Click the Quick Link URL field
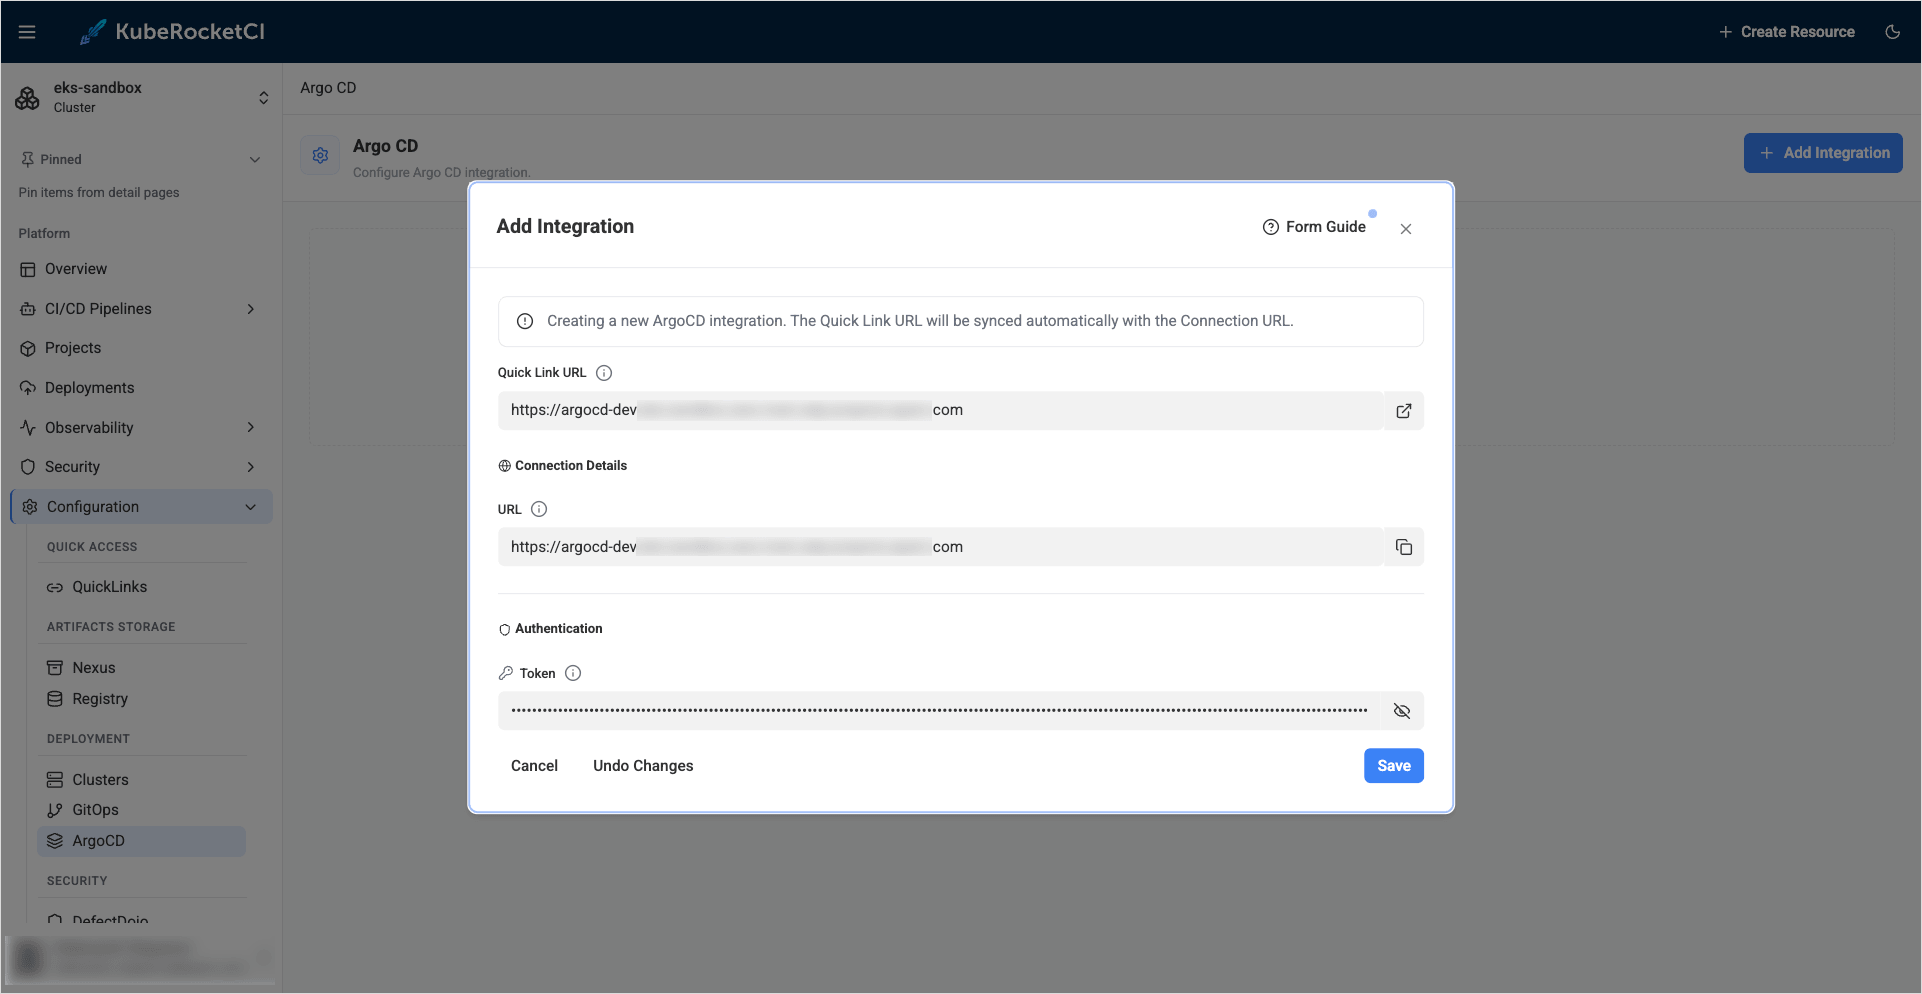Screen dimensions: 1922x994 940,411
